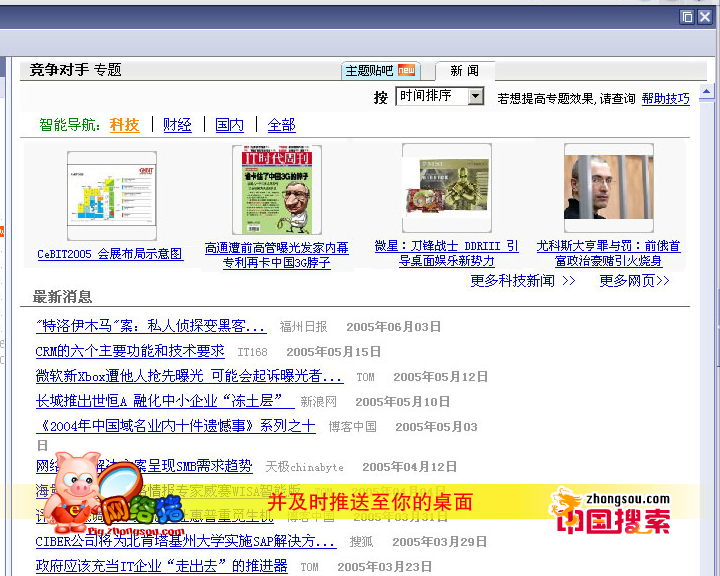Image resolution: width=720 pixels, height=576 pixels.
Task: Select the 全部 navigation category
Action: click(x=281, y=124)
